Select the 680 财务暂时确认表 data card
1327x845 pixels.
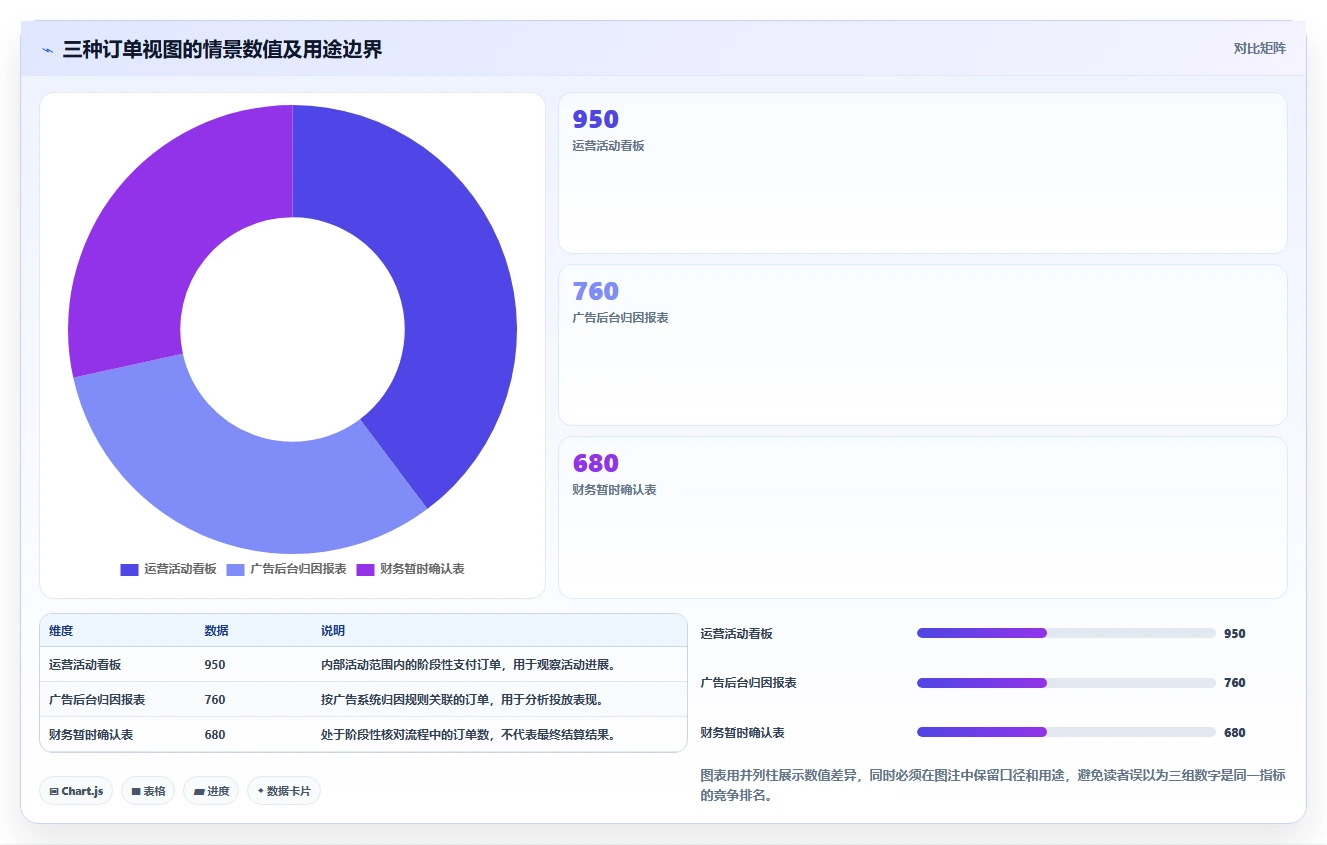(x=922, y=517)
